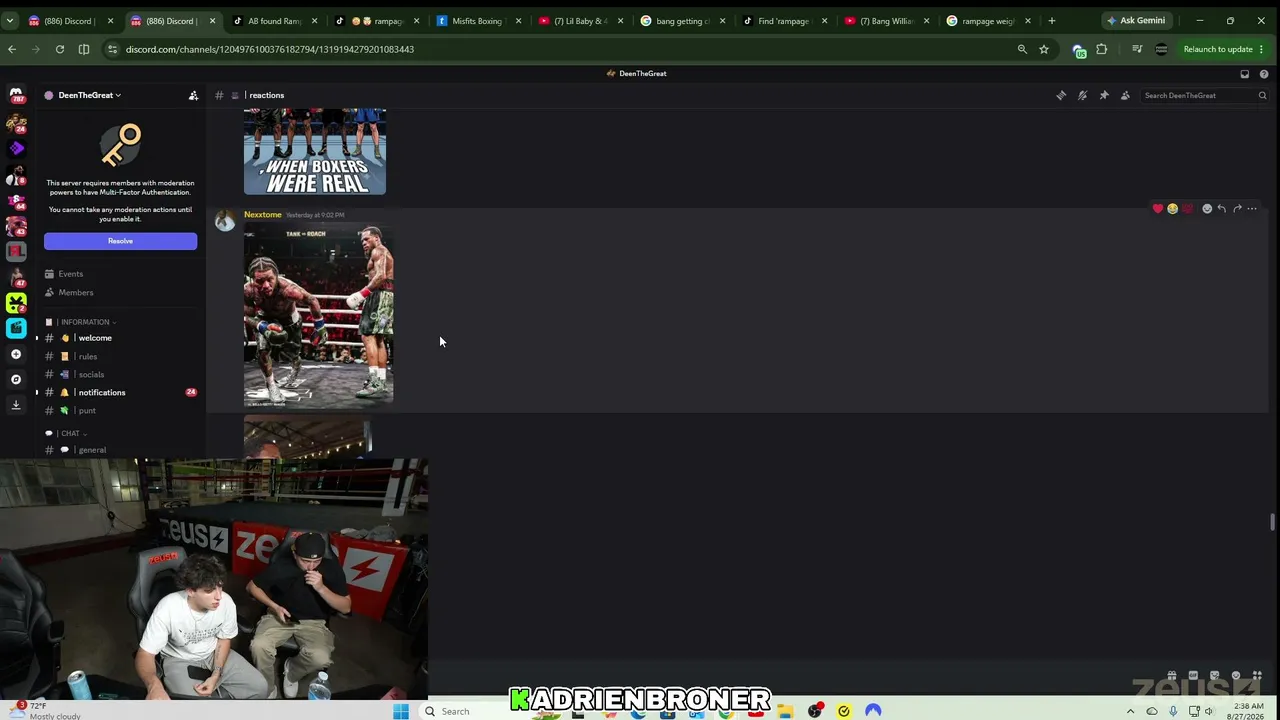Open the welcome channel
1280x720 pixels.
click(120, 338)
